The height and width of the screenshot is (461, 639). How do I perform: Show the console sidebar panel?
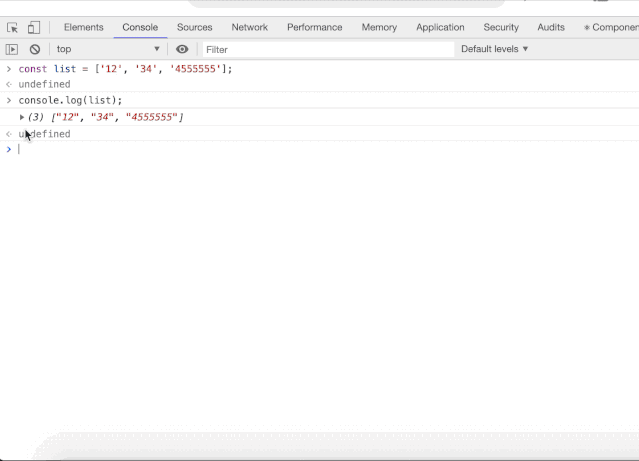pos(12,49)
